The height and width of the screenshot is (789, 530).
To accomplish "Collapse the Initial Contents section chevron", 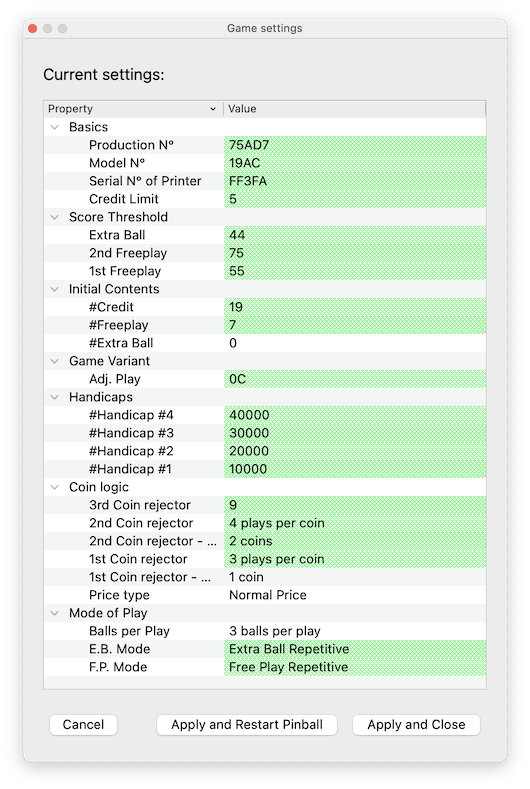I will [55, 289].
